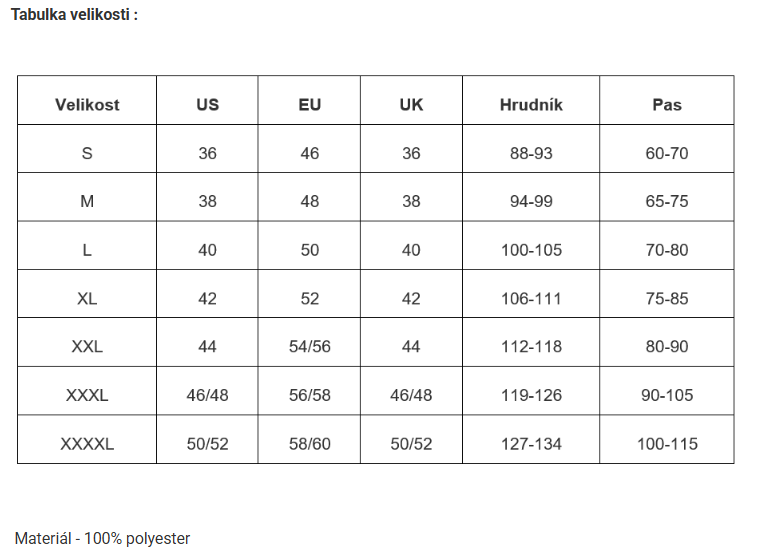Viewport: 759px width, 560px height.
Task: Click the EU column header
Action: [x=310, y=104]
